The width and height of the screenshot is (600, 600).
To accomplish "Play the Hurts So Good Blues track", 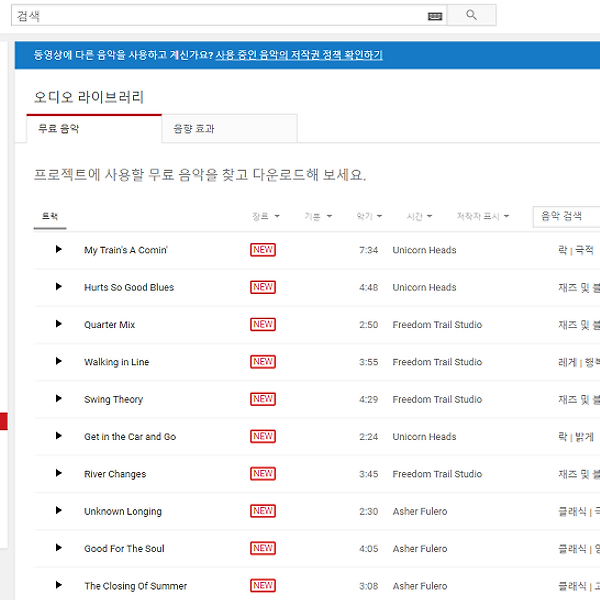I will (59, 287).
